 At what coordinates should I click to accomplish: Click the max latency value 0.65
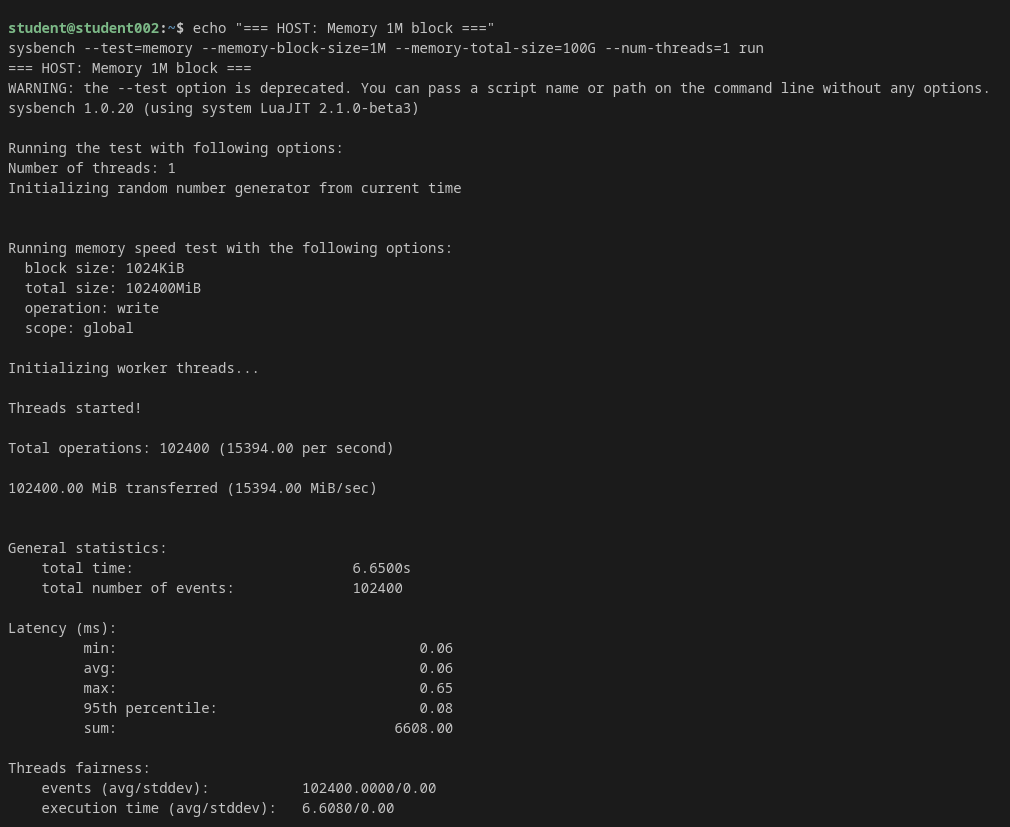(436, 688)
